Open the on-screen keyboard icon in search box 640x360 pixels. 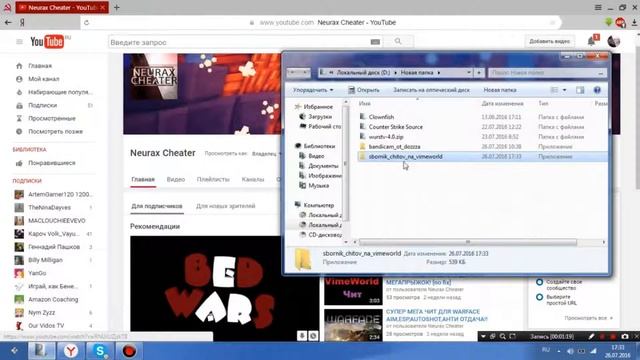[x=375, y=42]
